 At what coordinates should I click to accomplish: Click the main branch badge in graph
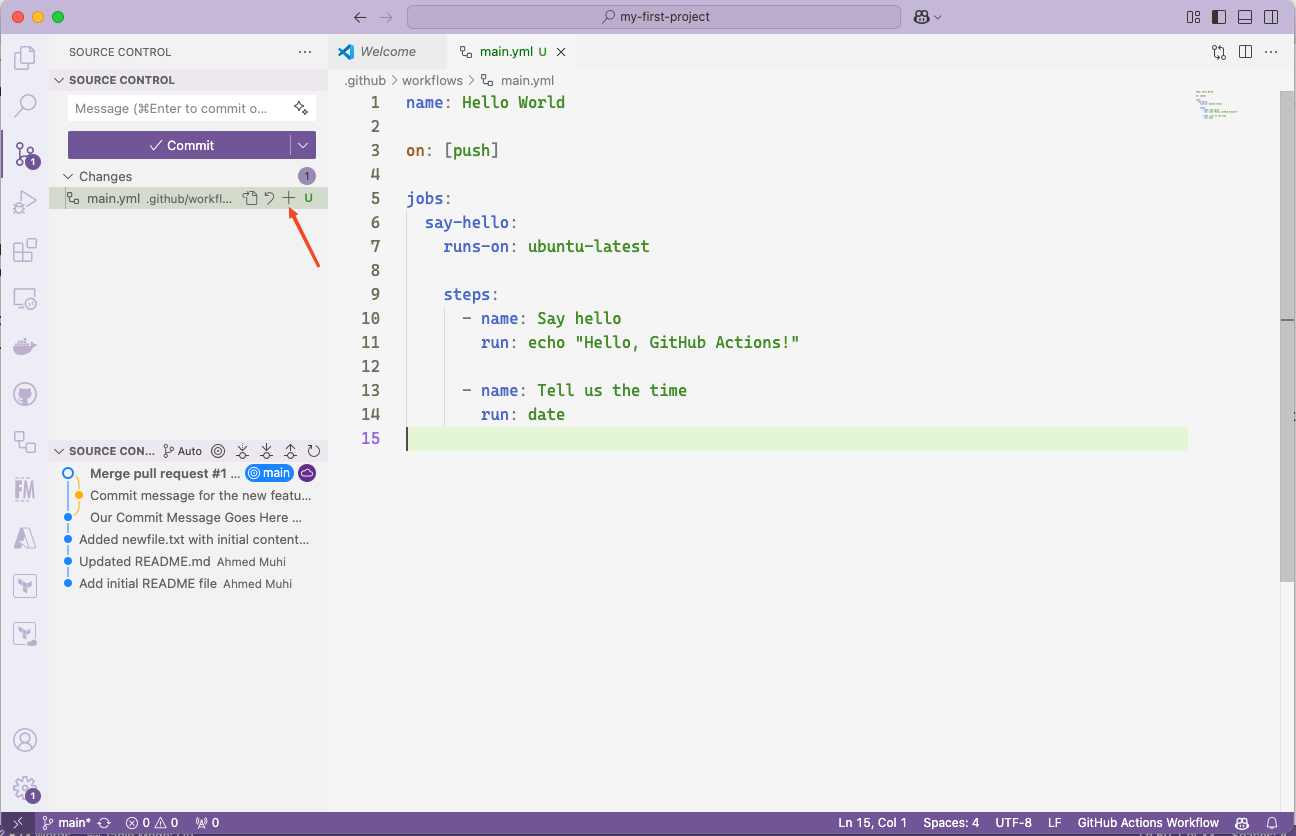(x=269, y=473)
